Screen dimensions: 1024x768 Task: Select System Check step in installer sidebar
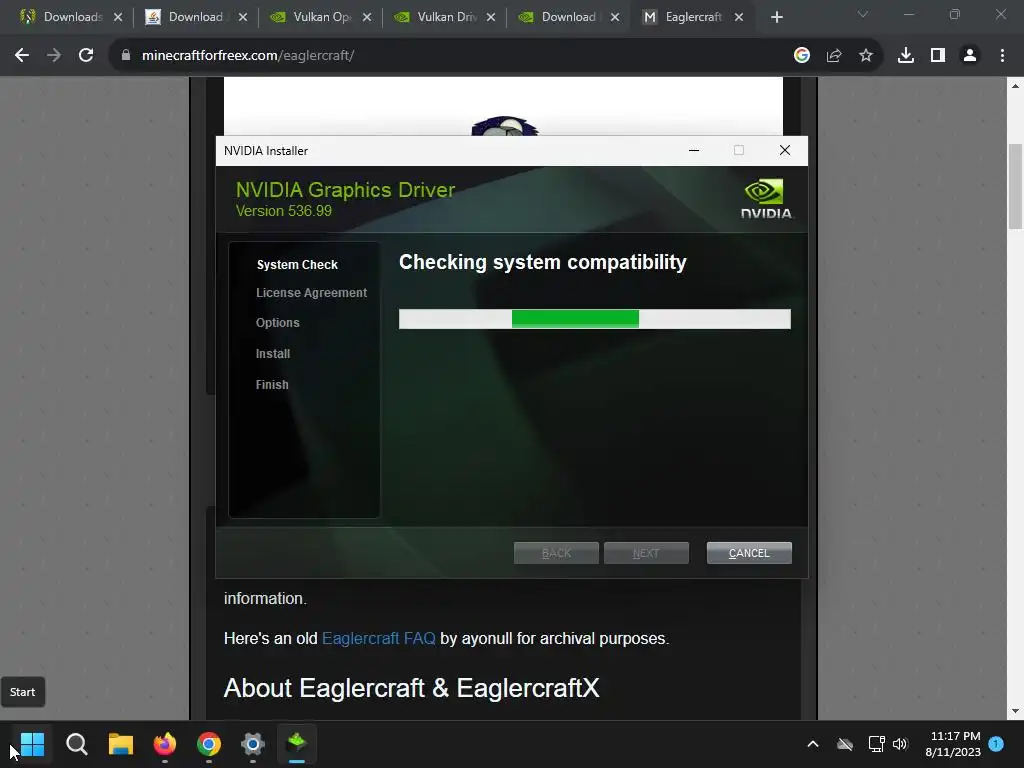pos(297,264)
